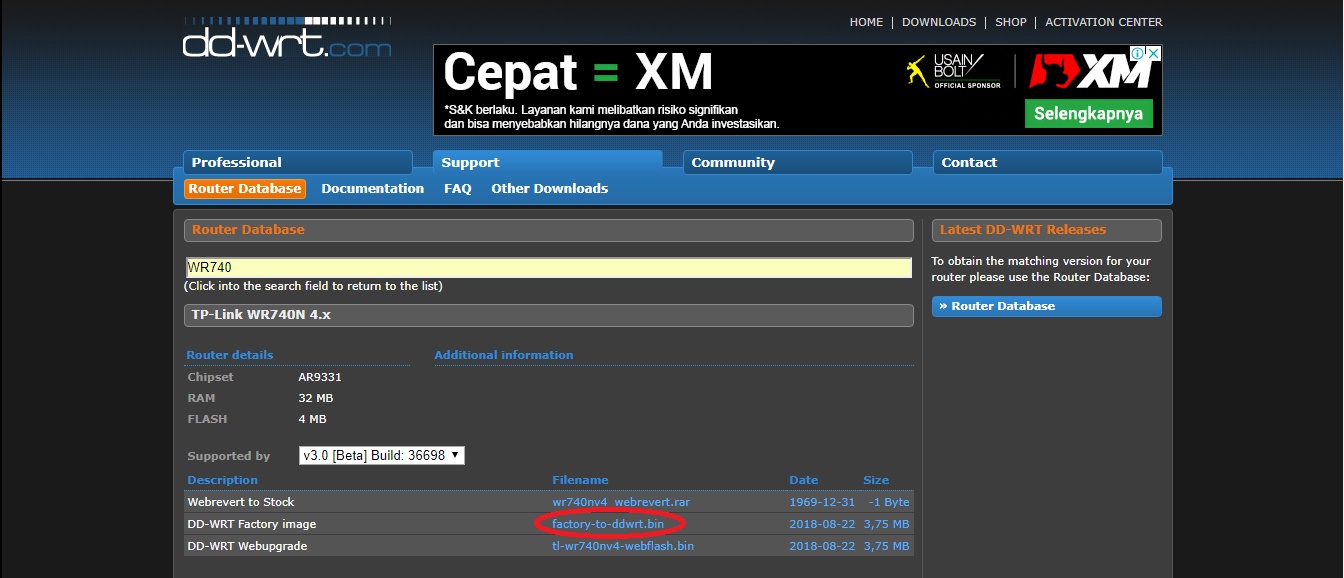Download factory-to-ddwrt.bin file

click(x=608, y=524)
